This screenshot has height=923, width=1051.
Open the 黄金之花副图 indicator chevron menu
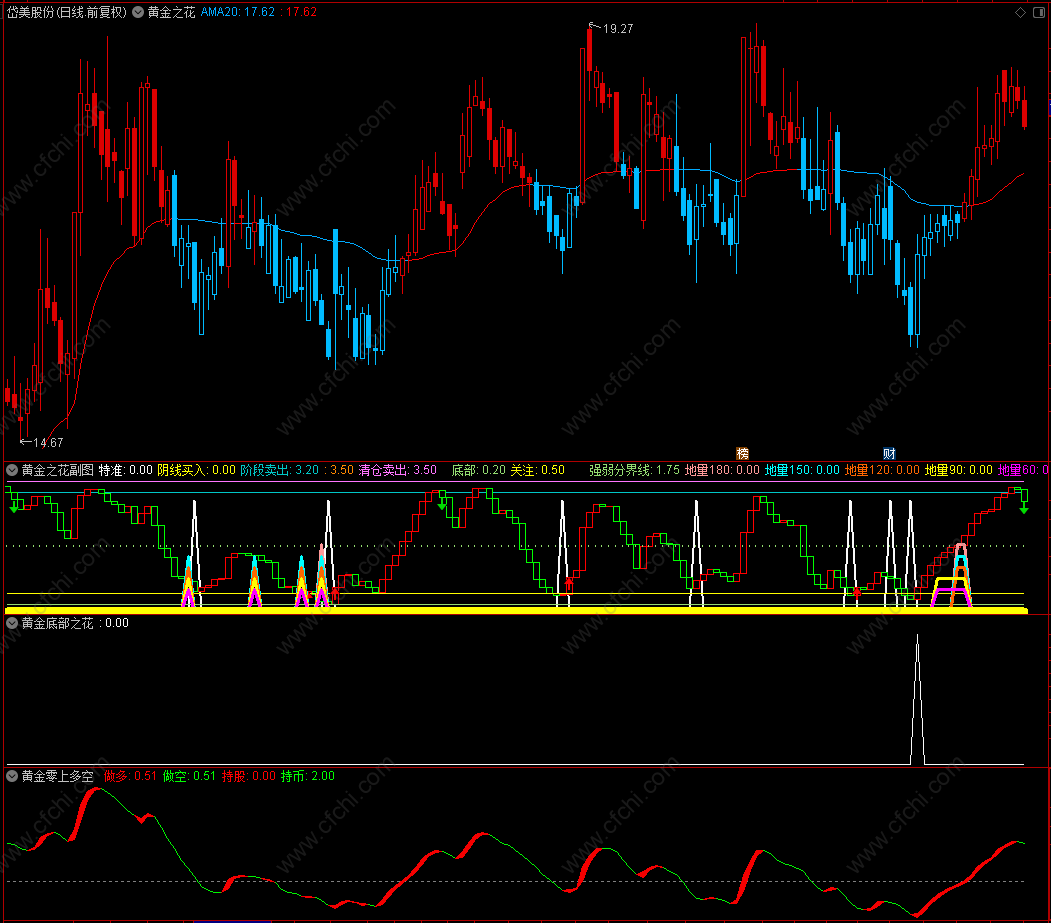coord(12,471)
